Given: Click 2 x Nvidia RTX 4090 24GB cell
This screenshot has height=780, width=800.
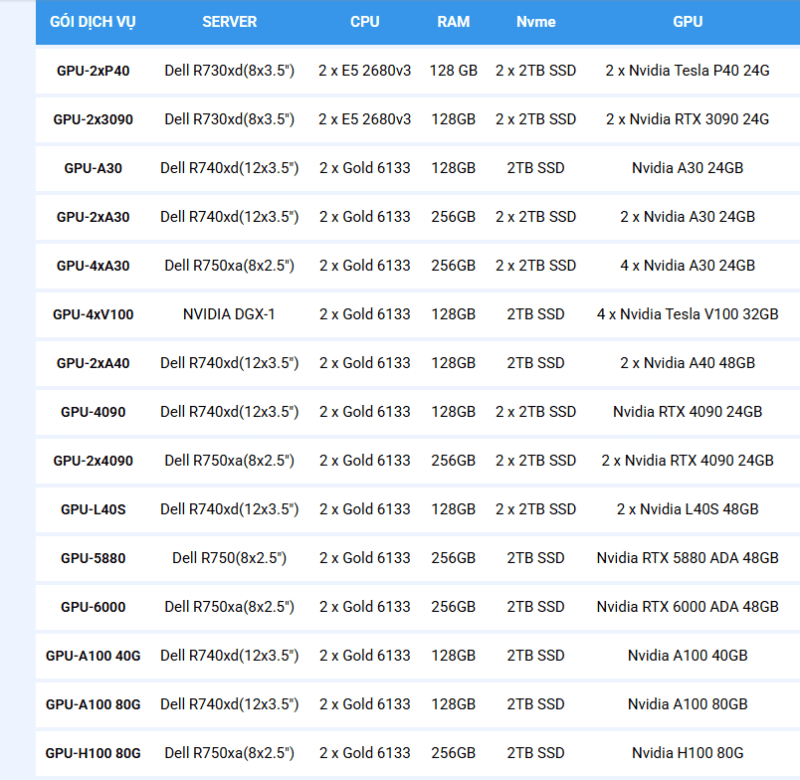Looking at the screenshot, I should pyautogui.click(x=688, y=461).
